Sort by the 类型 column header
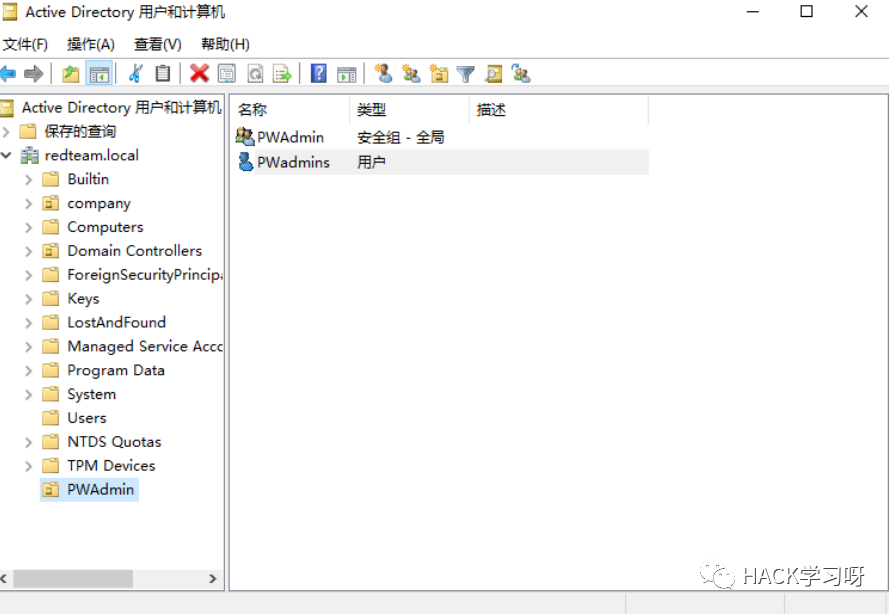Screen dimensions: 893x615 click(409, 110)
